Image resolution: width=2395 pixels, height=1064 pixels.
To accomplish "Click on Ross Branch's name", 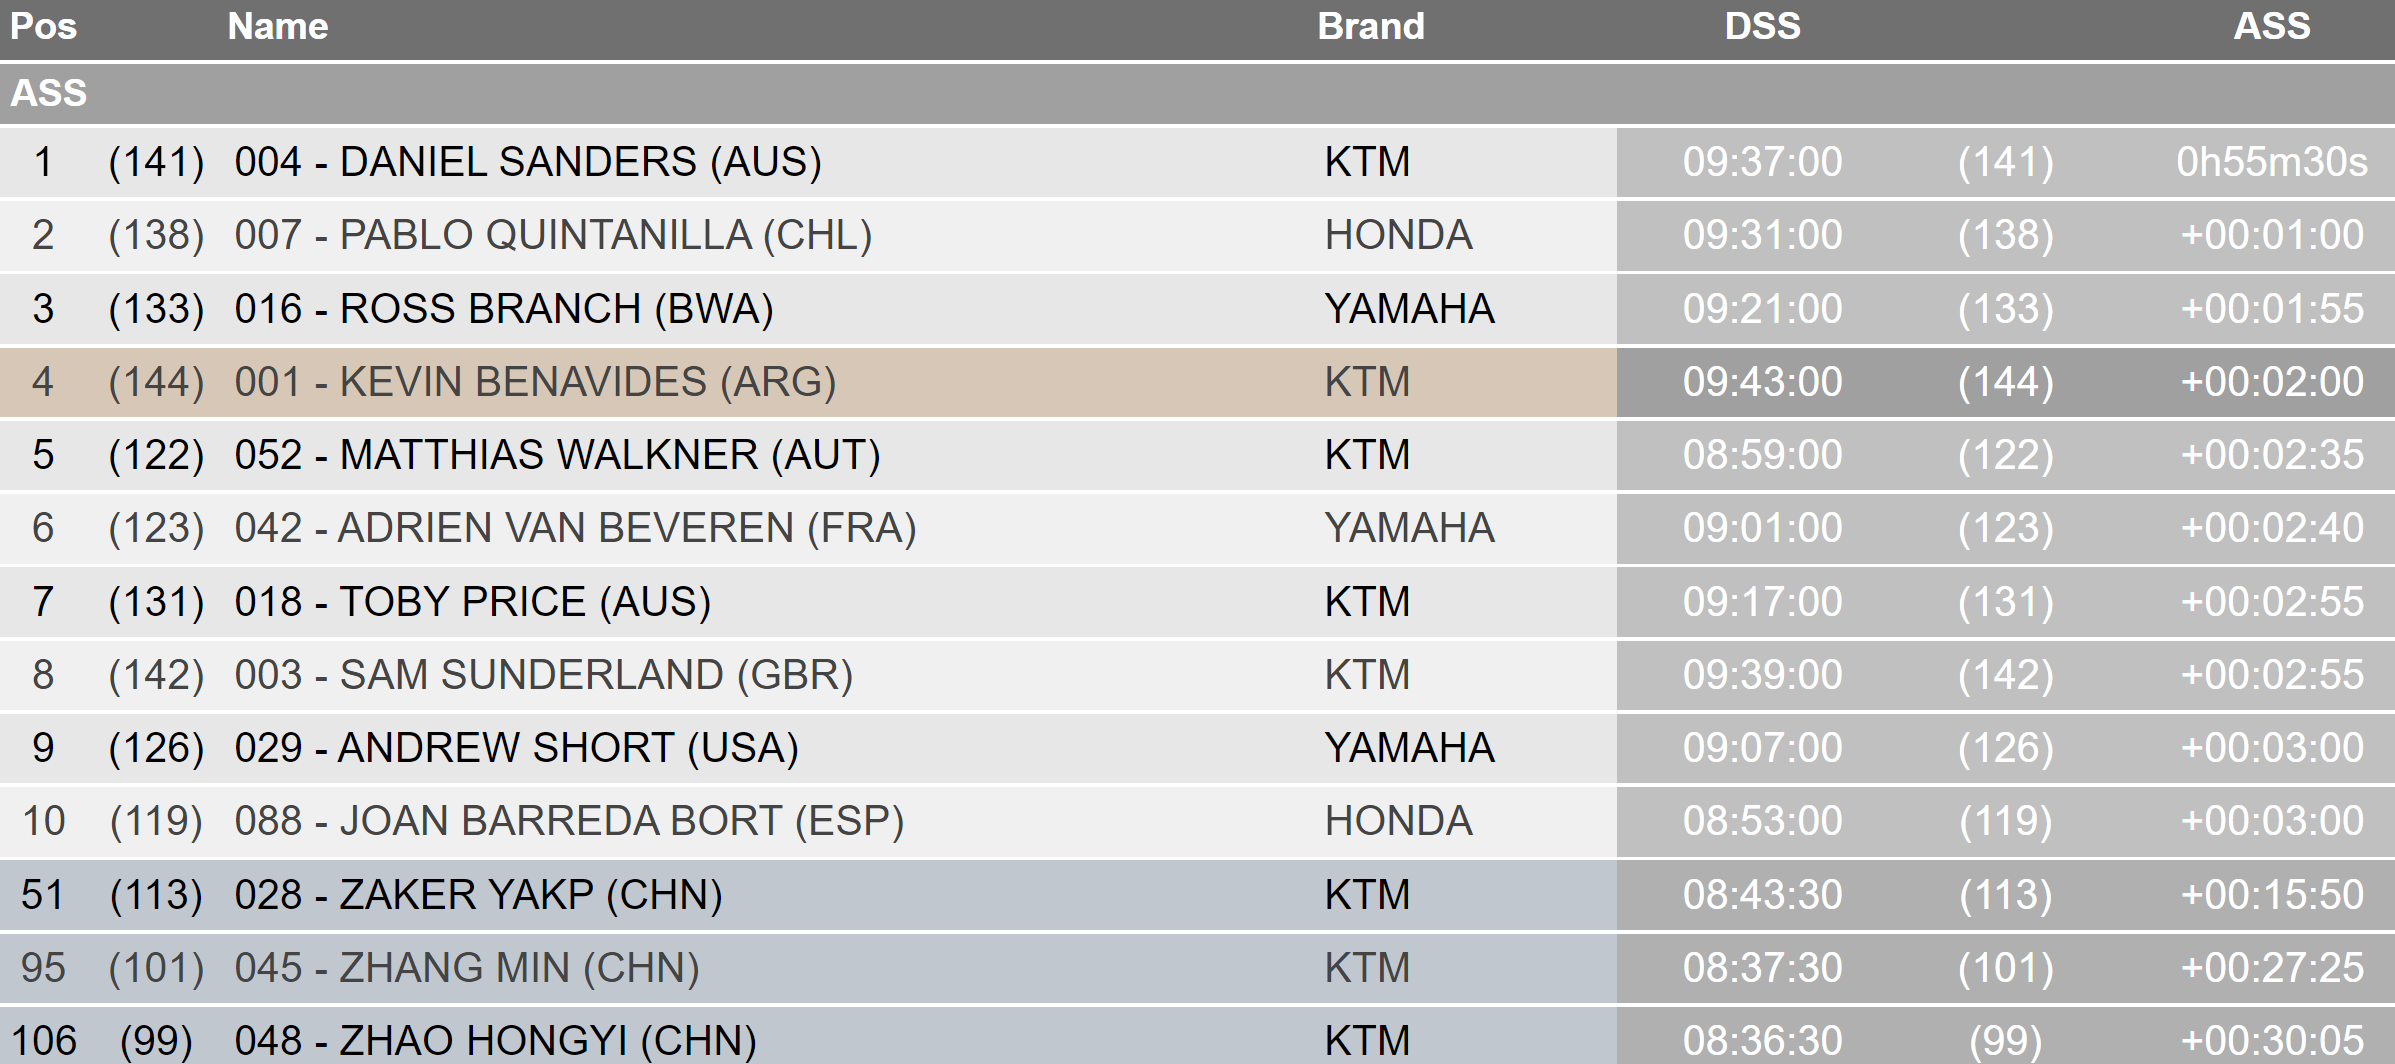I will pos(504,309).
